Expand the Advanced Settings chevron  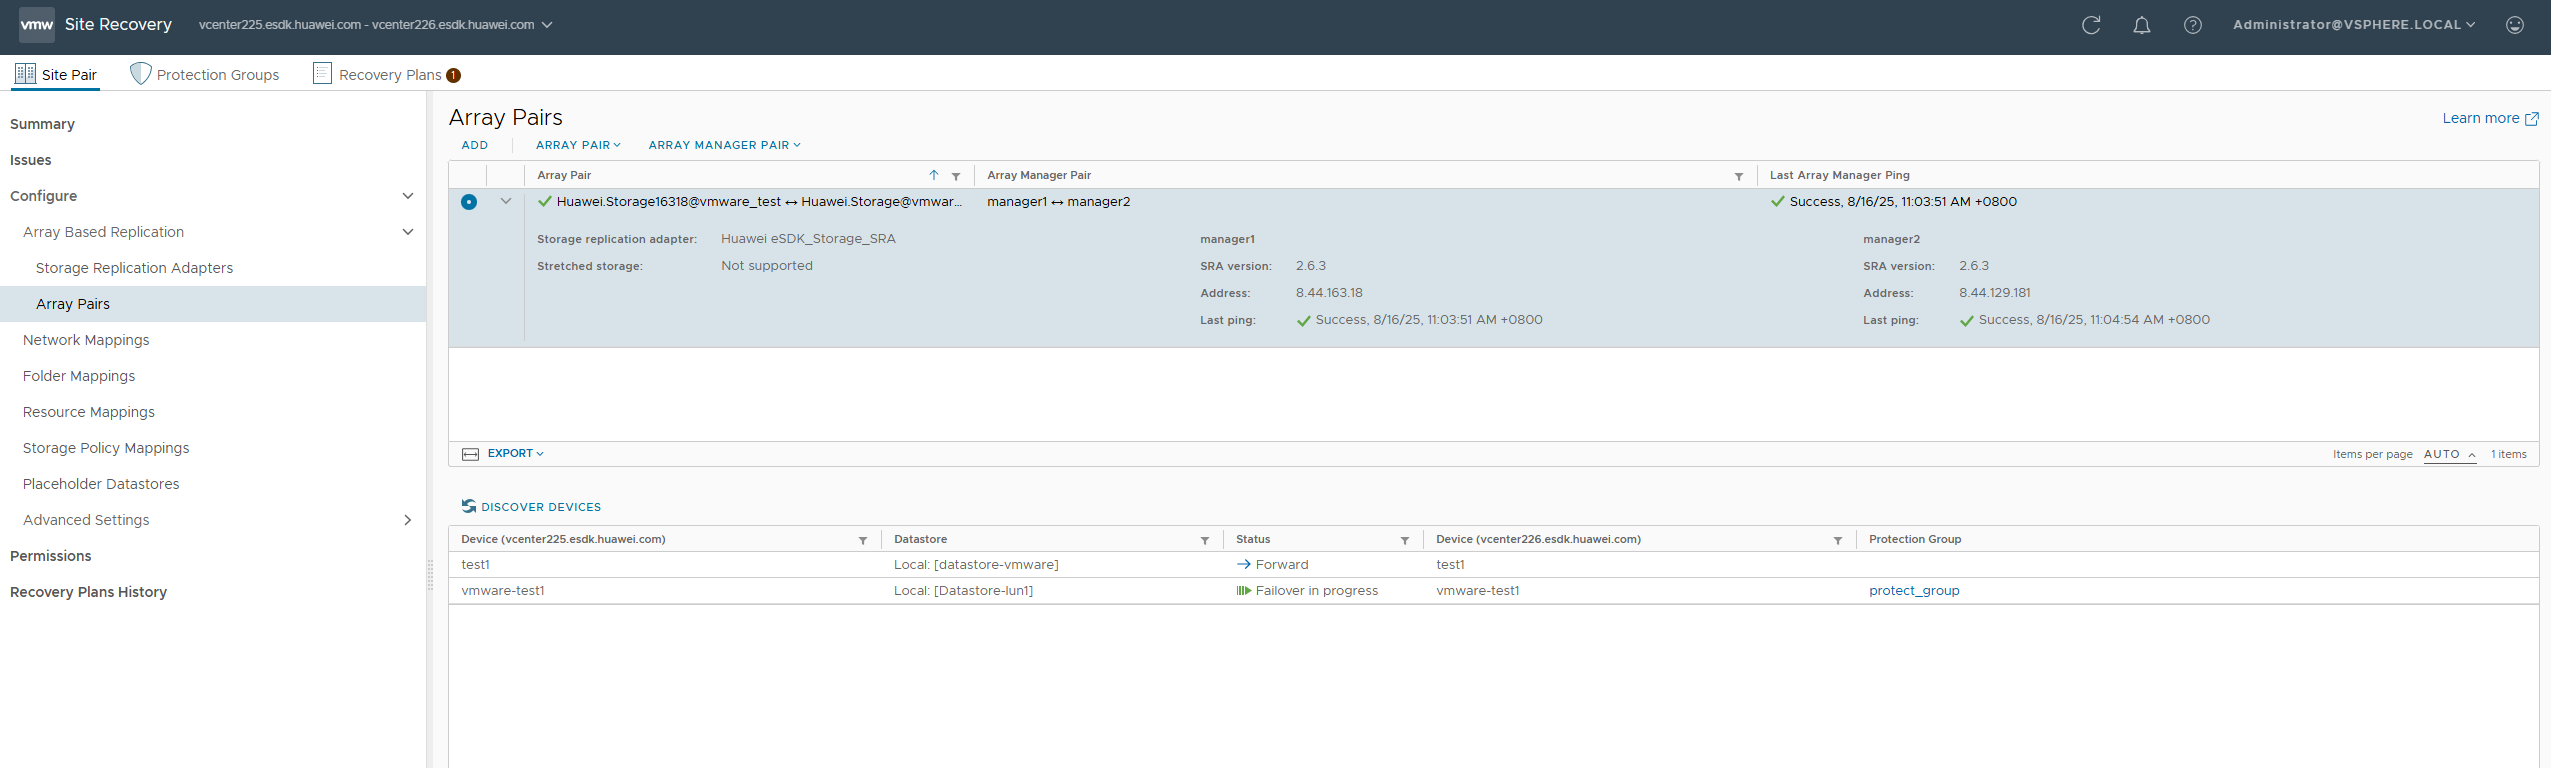coord(408,520)
